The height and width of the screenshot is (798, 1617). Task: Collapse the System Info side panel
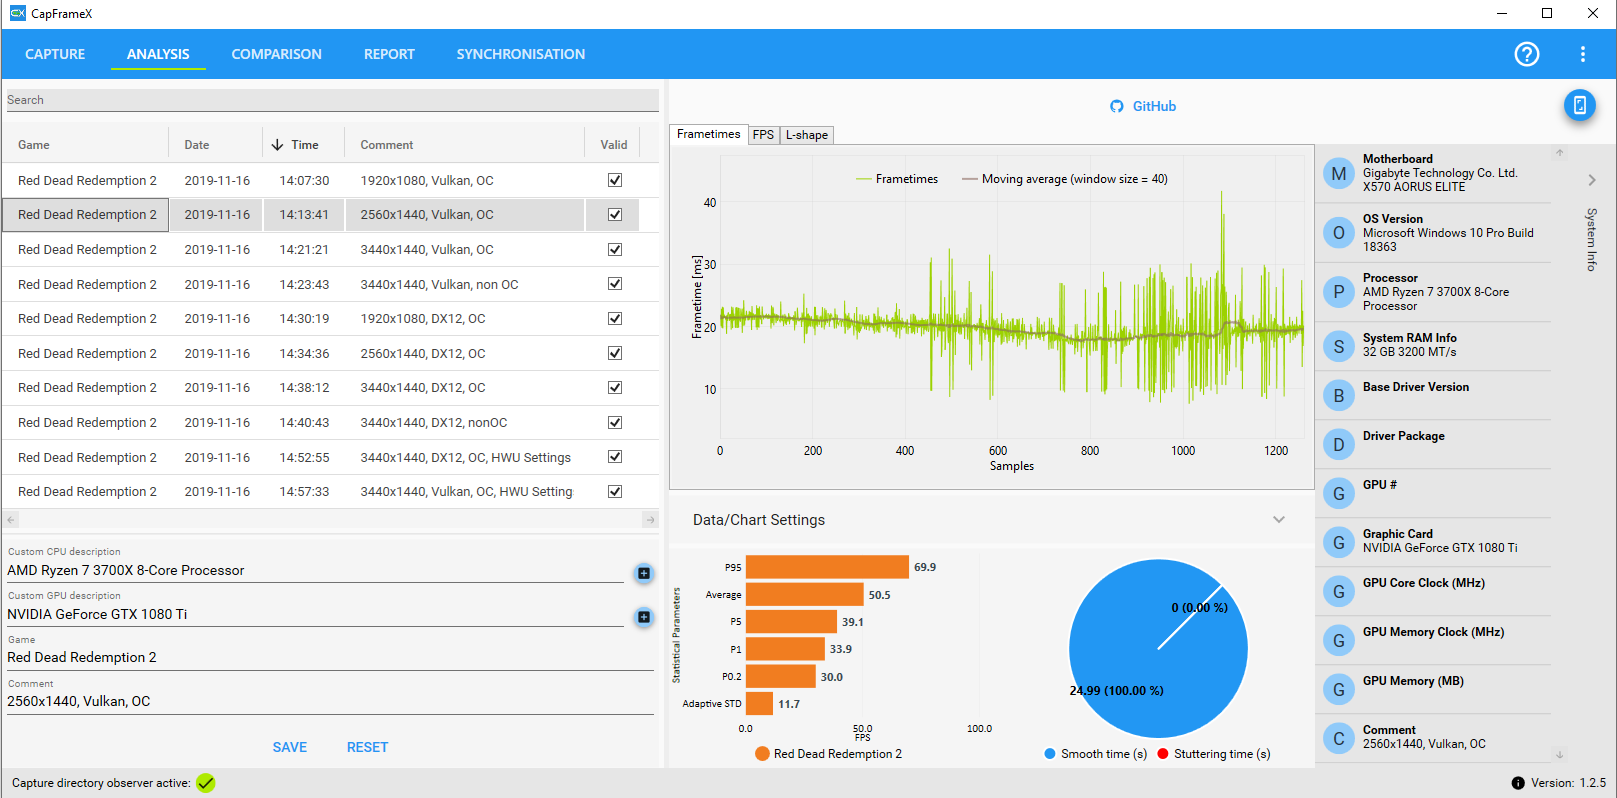click(x=1592, y=180)
